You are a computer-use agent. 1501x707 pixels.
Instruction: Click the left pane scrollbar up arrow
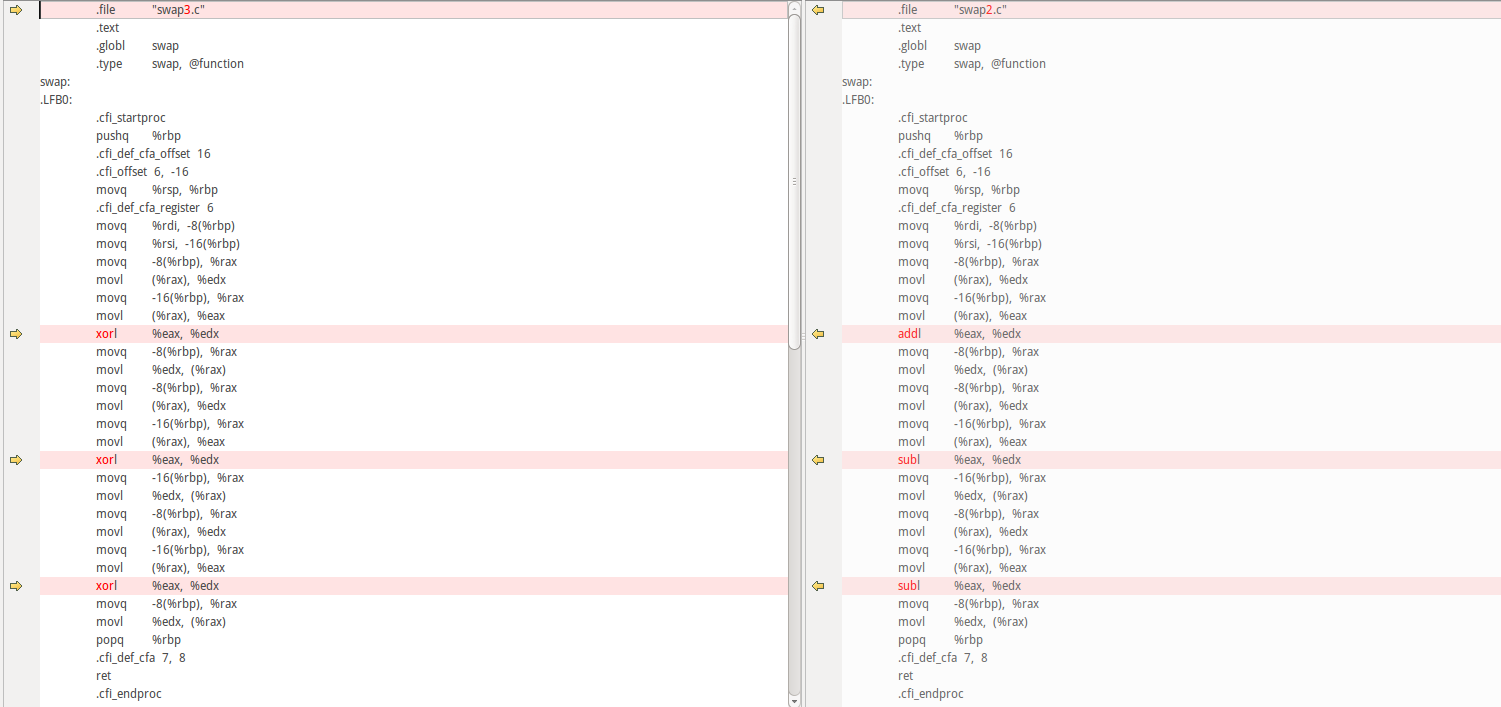794,6
